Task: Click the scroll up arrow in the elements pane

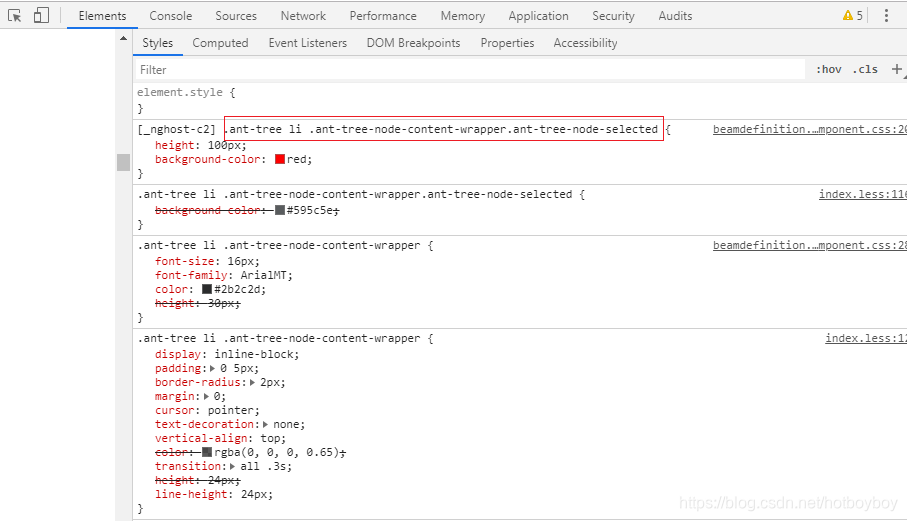Action: [x=123, y=38]
